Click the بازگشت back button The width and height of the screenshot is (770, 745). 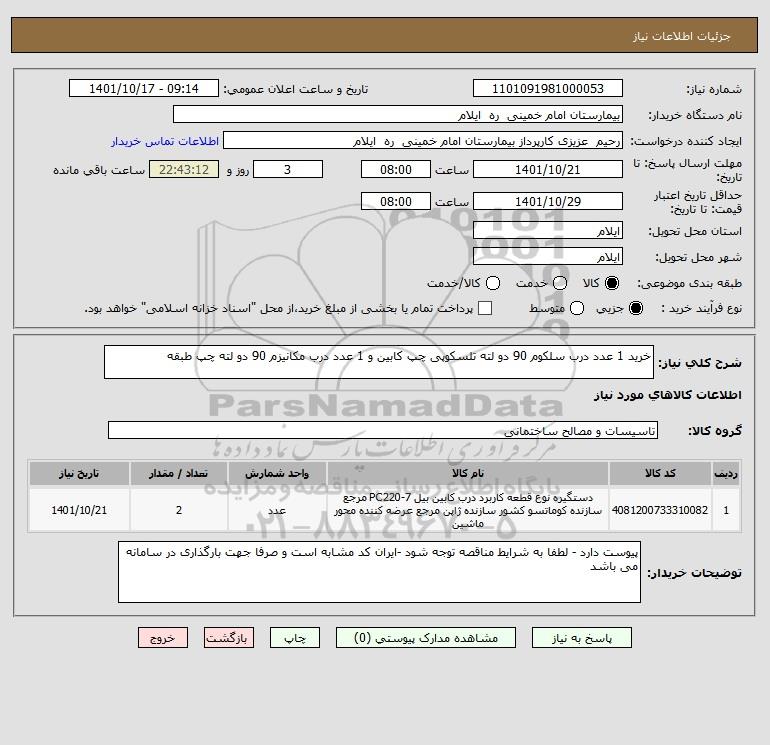click(x=229, y=638)
